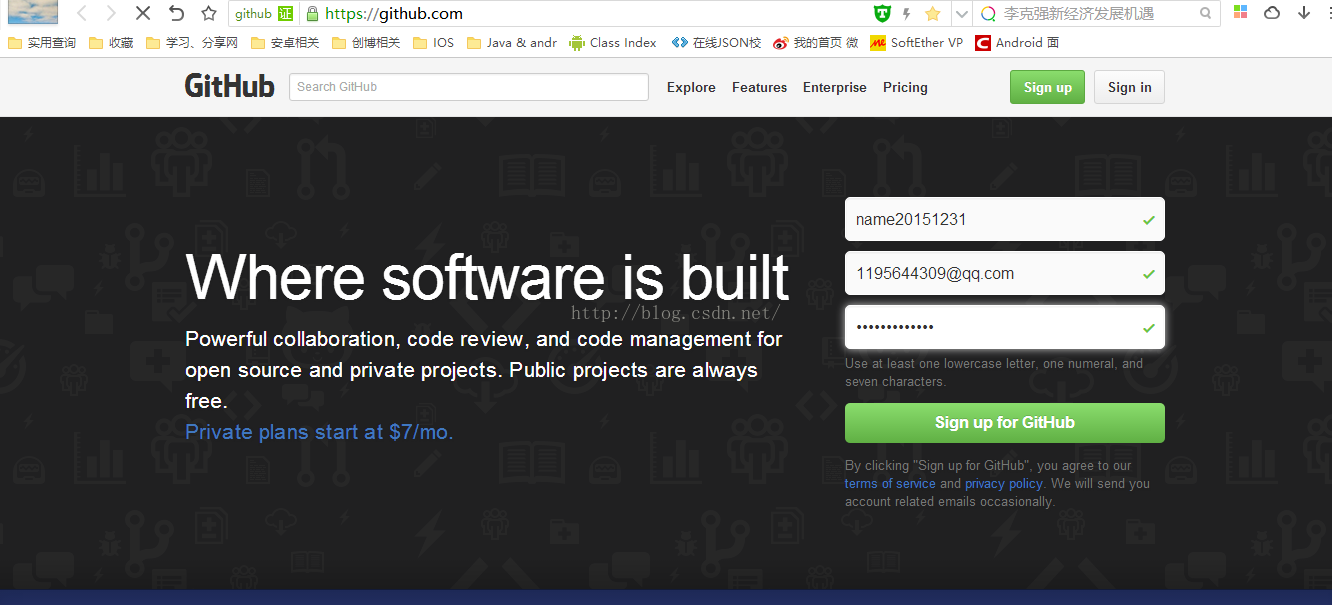
Task: Open the 我的首页 微 Weibo bookmark
Action: [816, 43]
